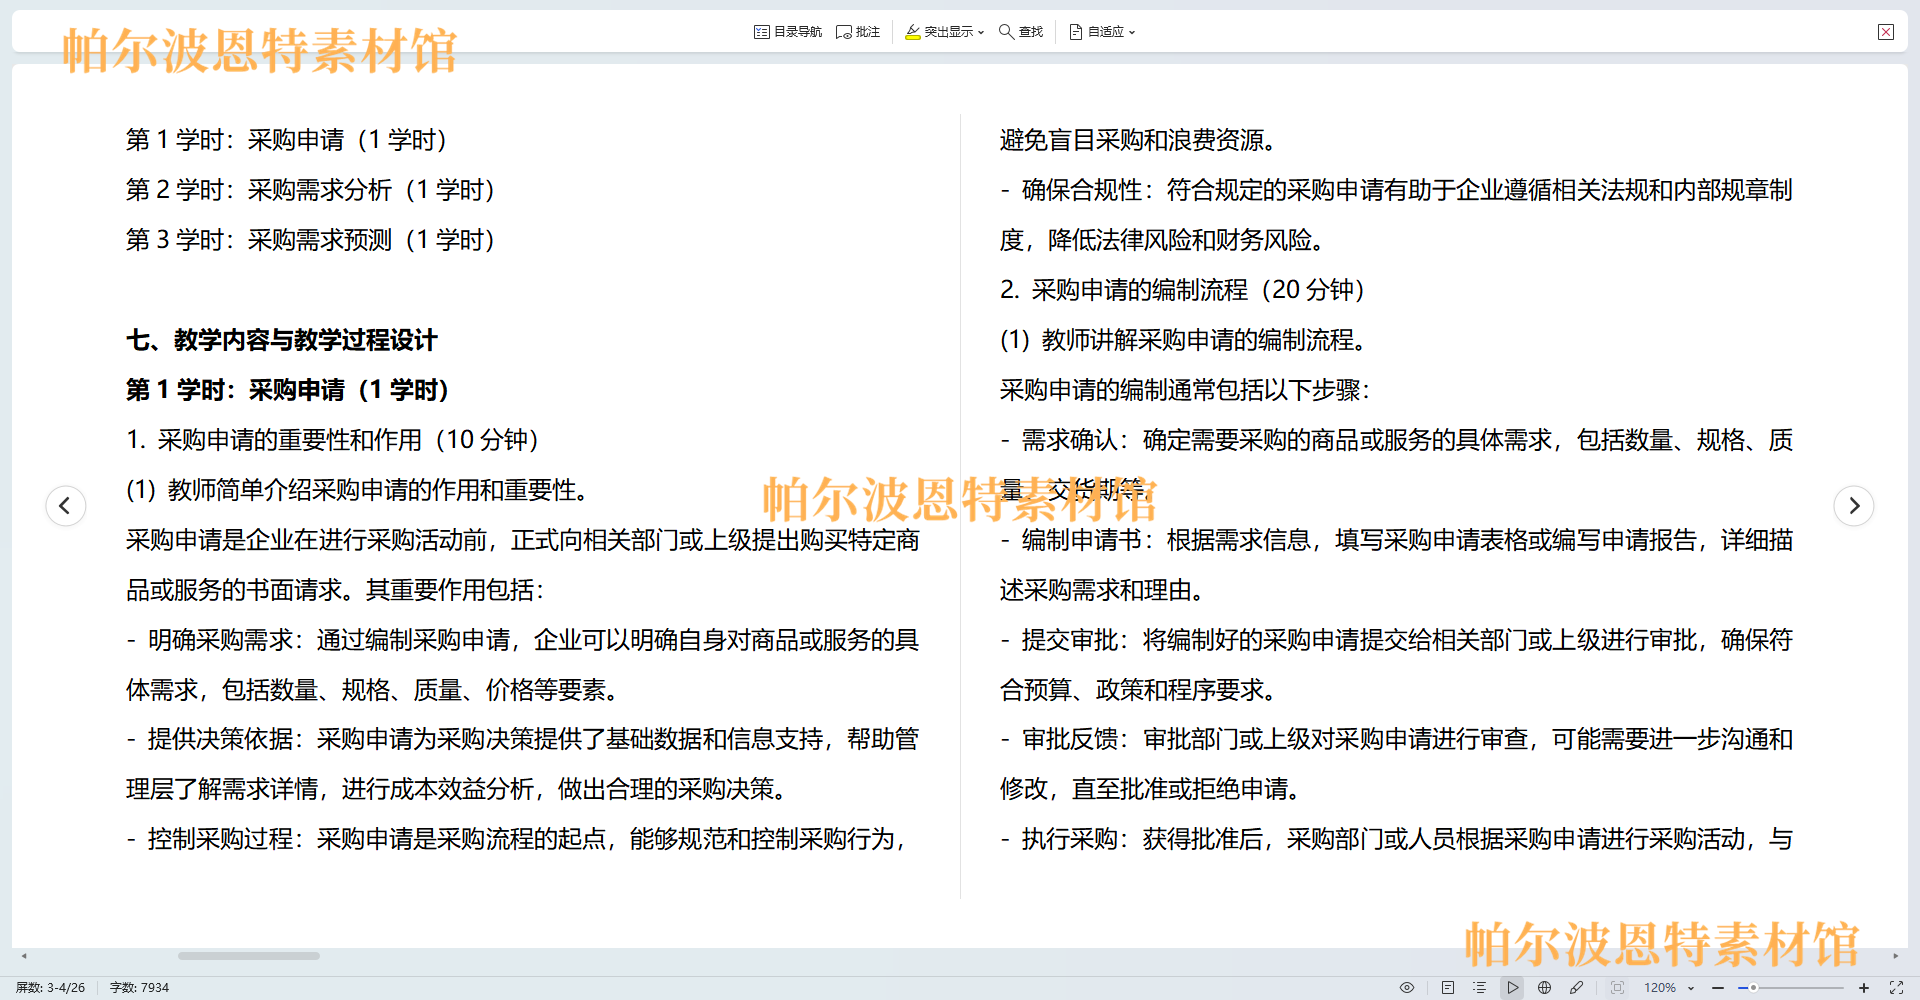Click the horizontal scrollbar thumb
1920x1000 pixels.
(249, 956)
